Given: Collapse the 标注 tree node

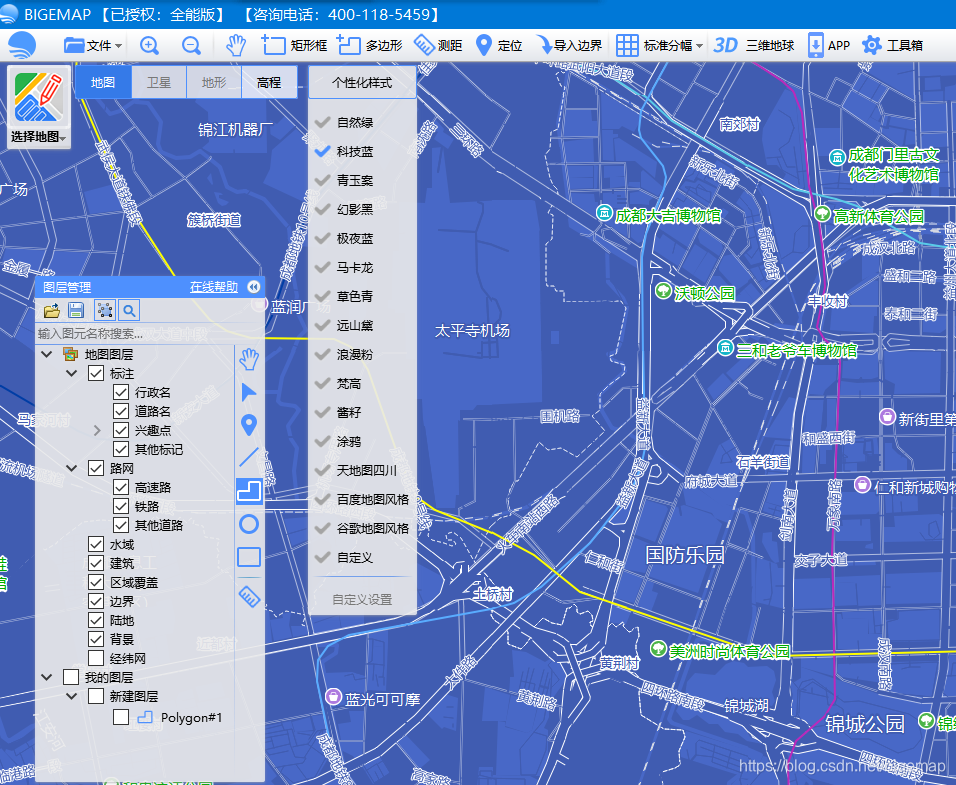Looking at the screenshot, I should click(x=71, y=373).
